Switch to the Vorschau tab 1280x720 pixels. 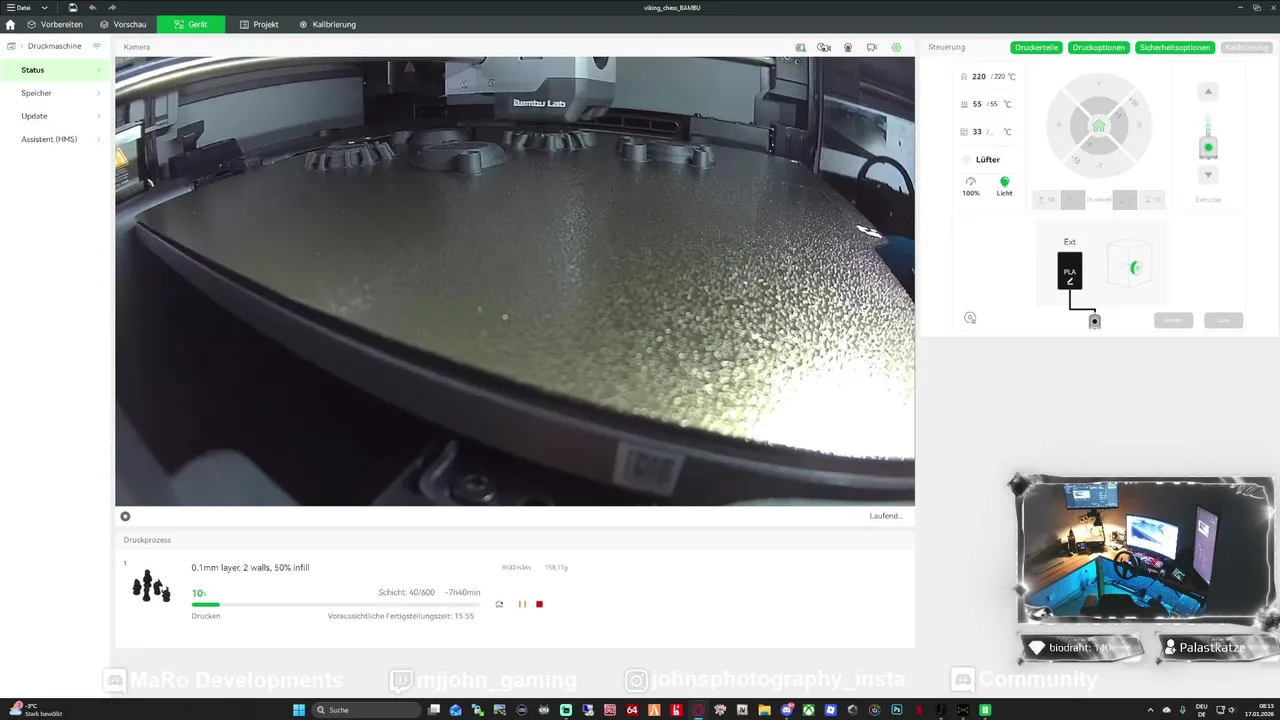[x=123, y=24]
